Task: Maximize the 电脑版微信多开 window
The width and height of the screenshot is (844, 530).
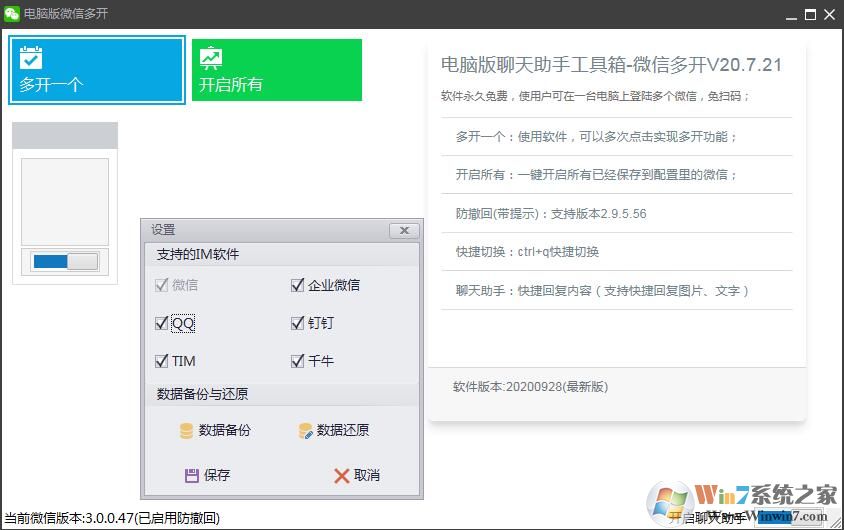Action: [x=810, y=15]
